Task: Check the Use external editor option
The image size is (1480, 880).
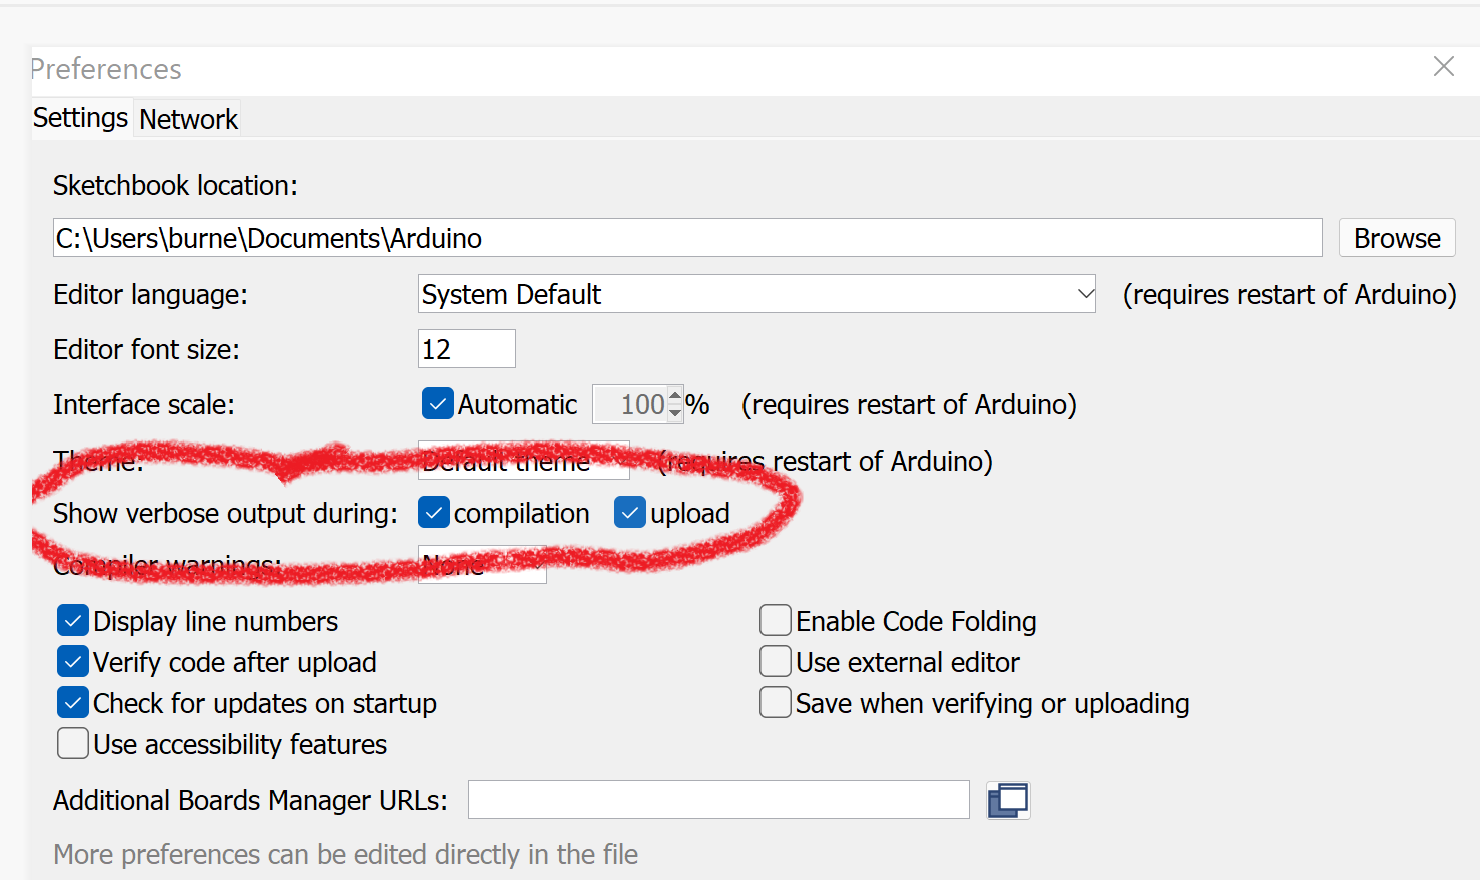Action: click(x=776, y=662)
